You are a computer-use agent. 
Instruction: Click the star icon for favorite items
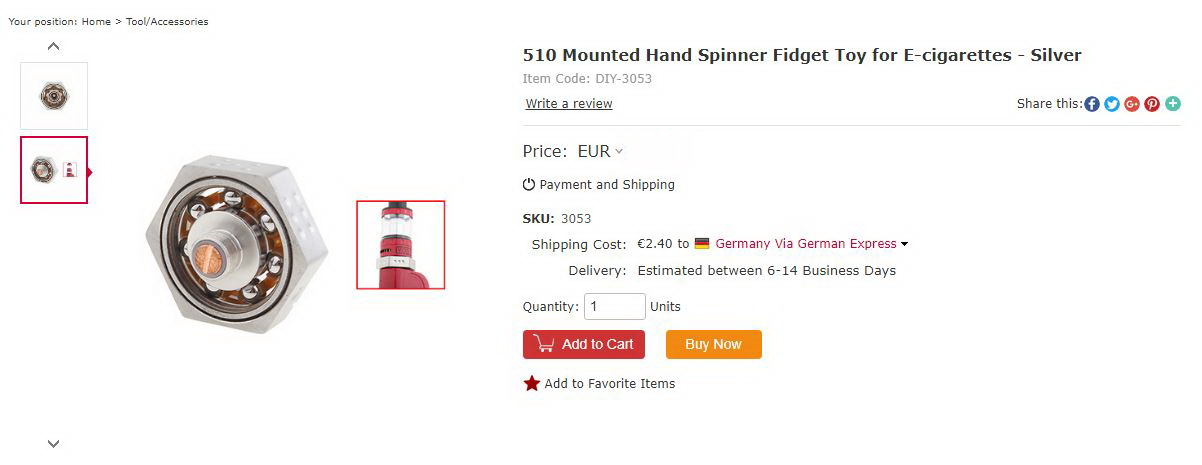click(x=531, y=383)
